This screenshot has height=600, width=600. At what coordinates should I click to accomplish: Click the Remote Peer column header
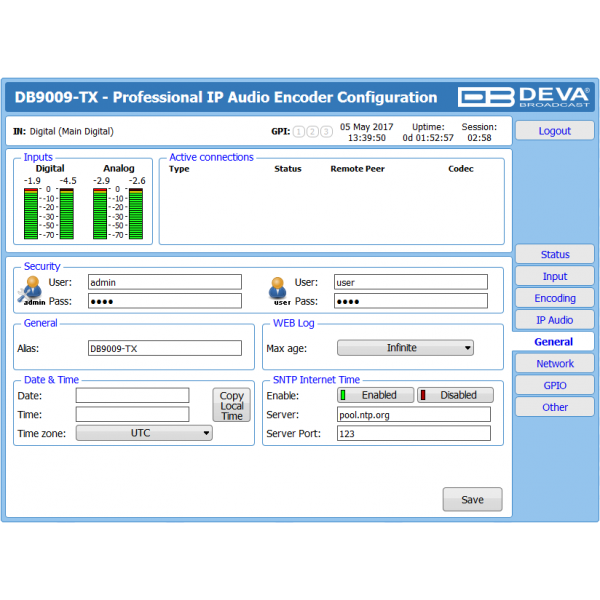(x=357, y=169)
